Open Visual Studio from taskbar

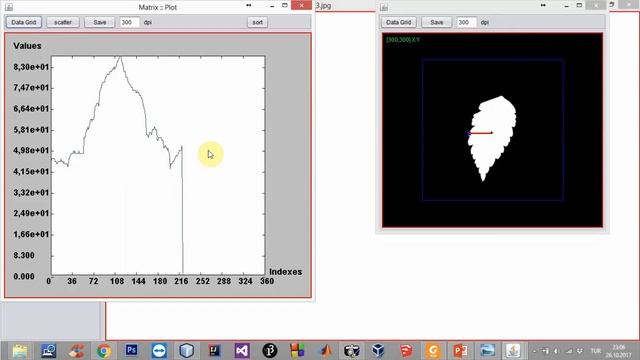[x=242, y=350]
